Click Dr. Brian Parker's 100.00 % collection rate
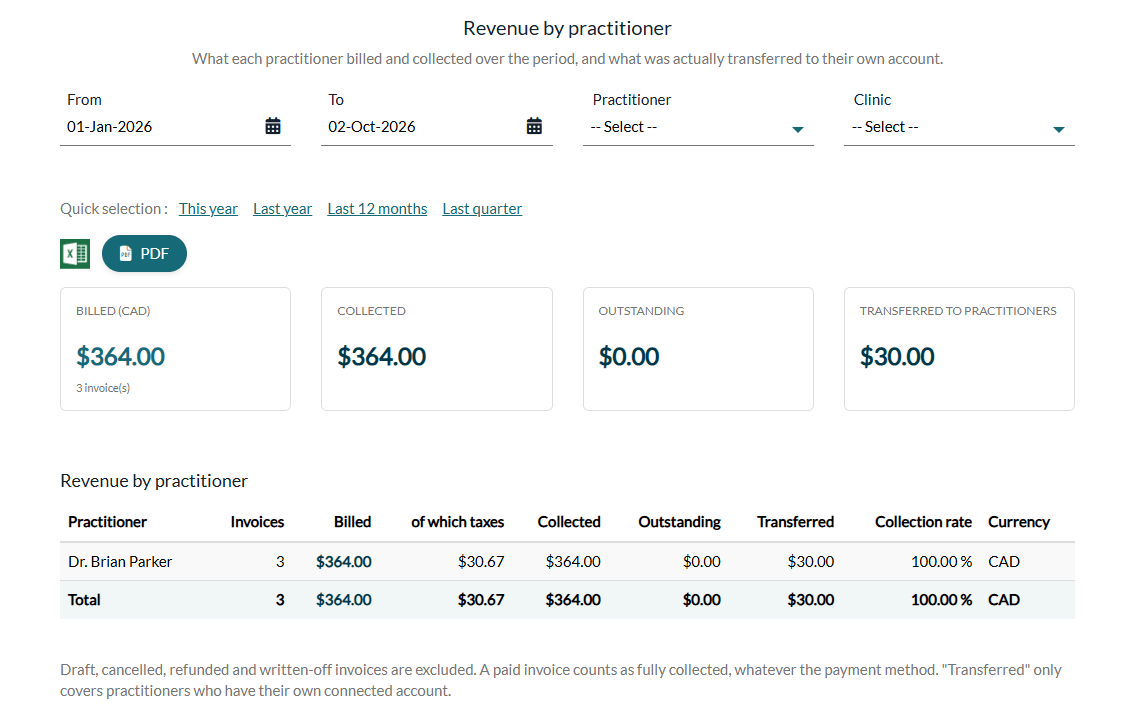 point(941,562)
